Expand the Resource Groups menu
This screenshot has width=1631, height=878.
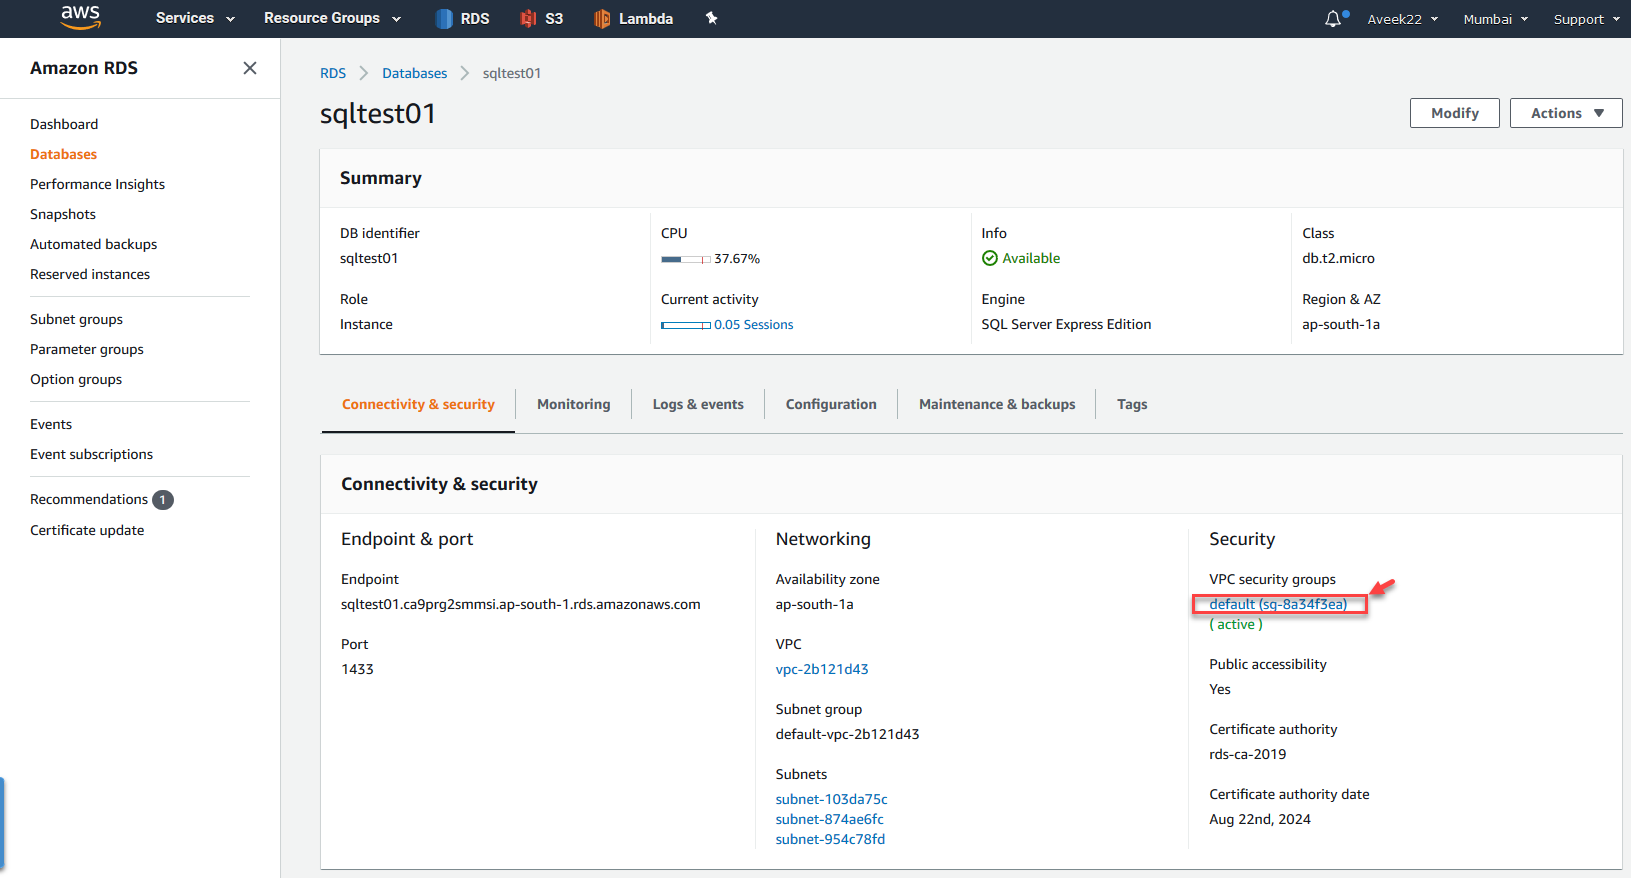click(x=332, y=18)
